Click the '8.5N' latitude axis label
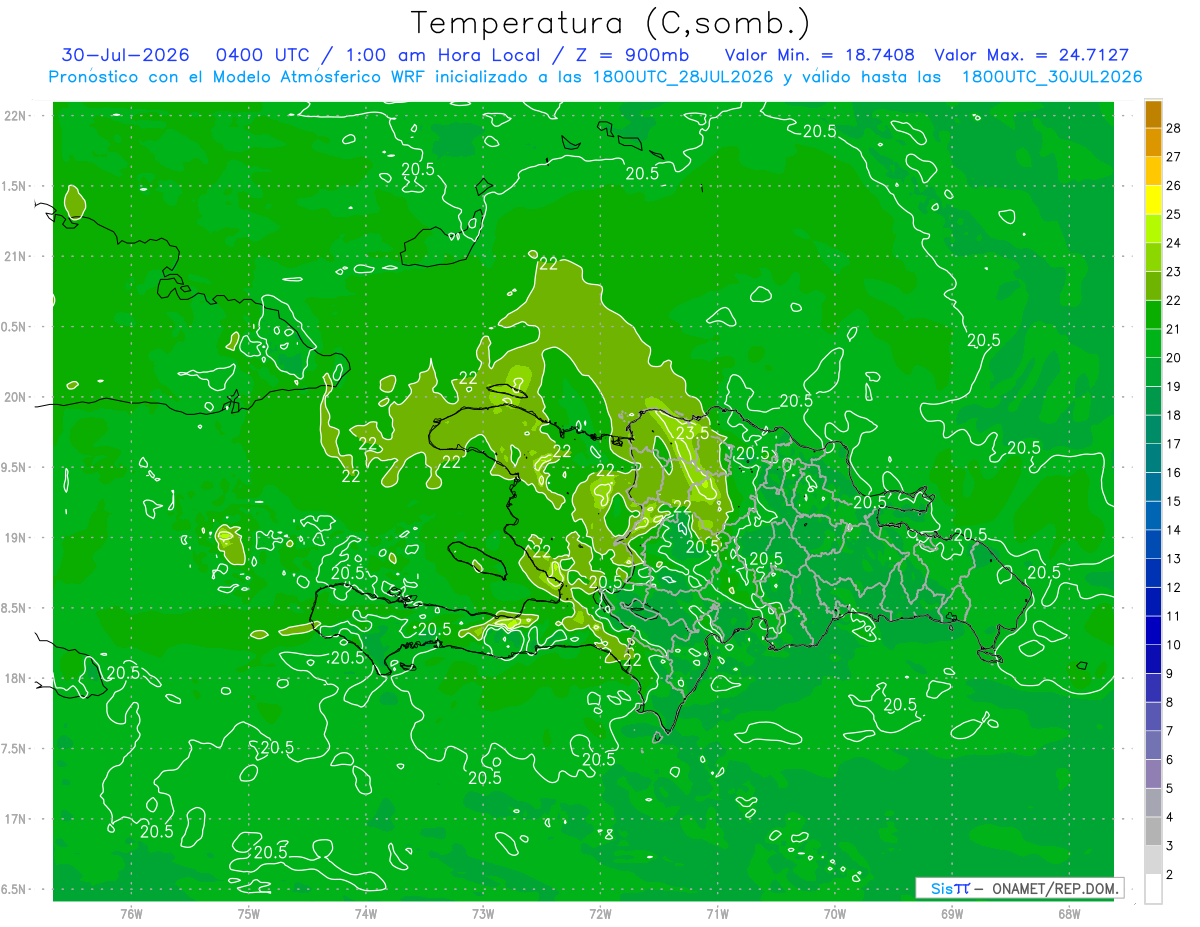This screenshot has width=1200, height=927. pyautogui.click(x=15, y=608)
